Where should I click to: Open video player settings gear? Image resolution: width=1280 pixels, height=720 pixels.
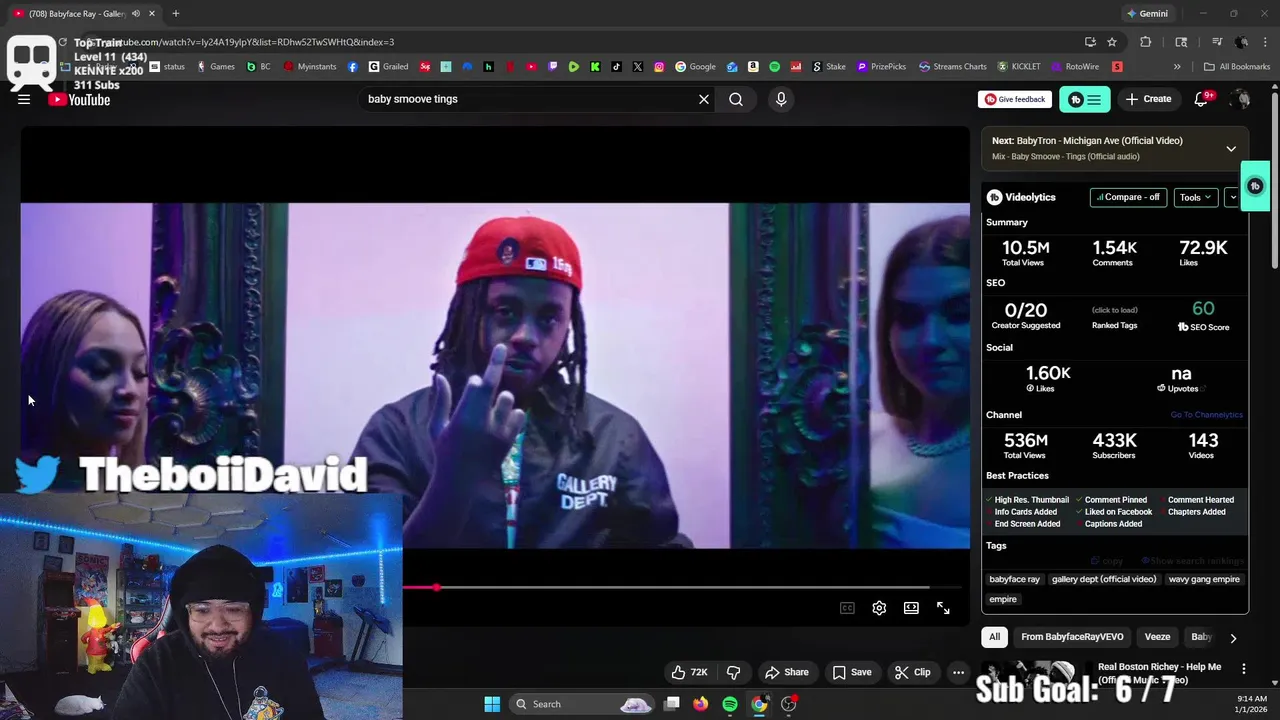pos(879,608)
